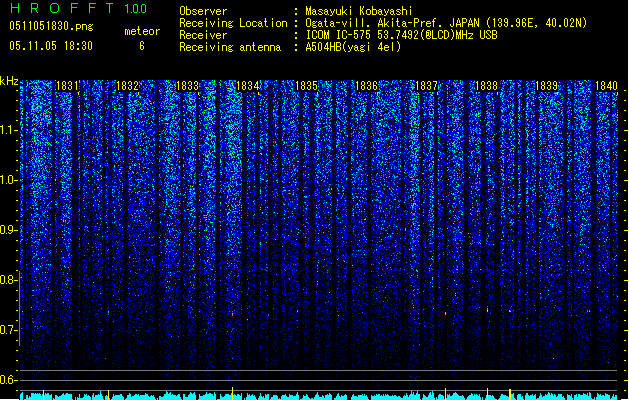Click A504HB(yagi 4el) antenna text
This screenshot has width=629, height=400.
(353, 47)
